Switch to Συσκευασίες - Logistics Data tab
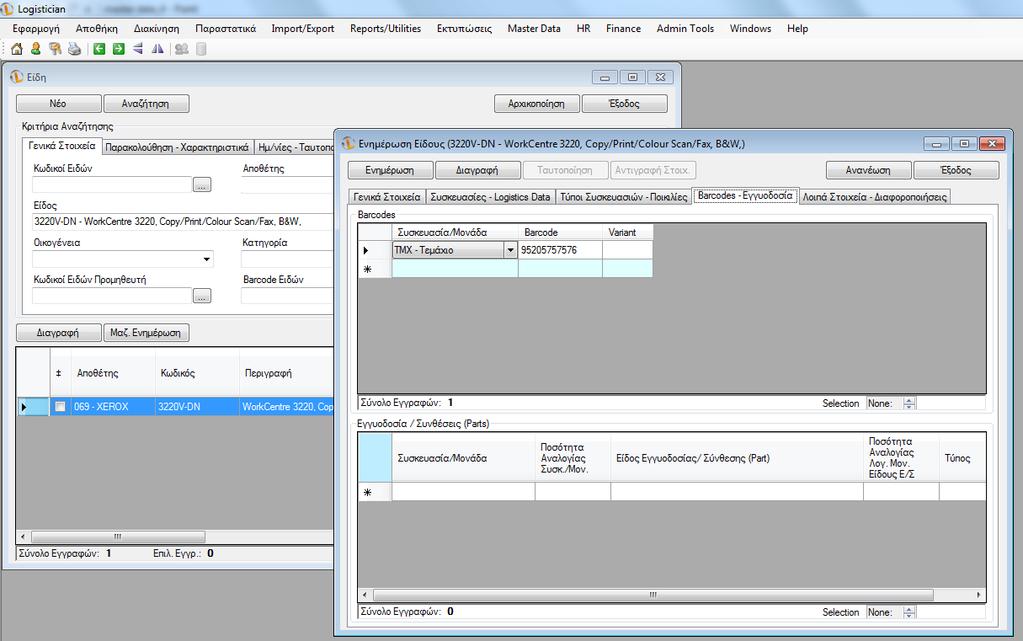 [x=490, y=197]
